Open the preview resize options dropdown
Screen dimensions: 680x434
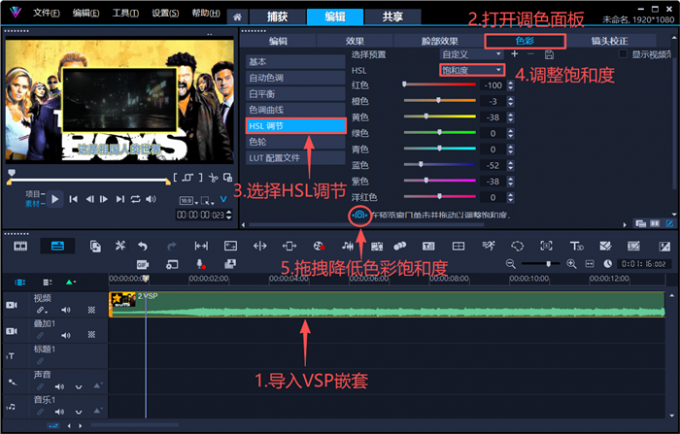207,201
